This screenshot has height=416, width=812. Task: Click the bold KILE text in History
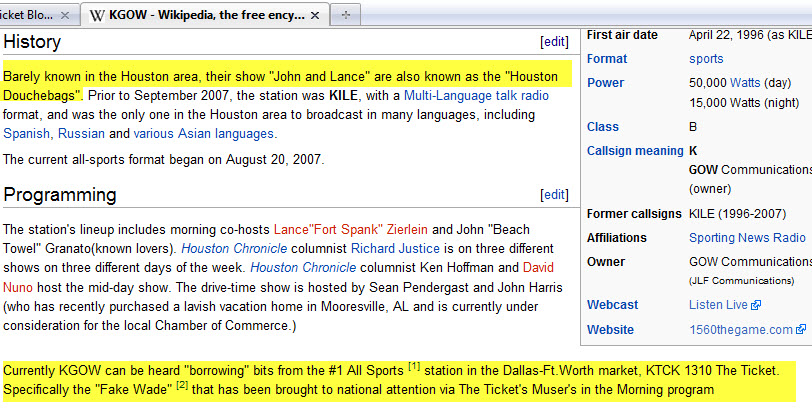[x=343, y=95]
